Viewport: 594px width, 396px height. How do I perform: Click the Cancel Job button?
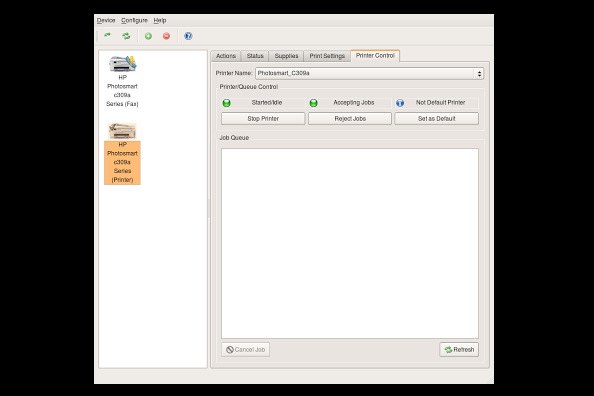point(245,350)
